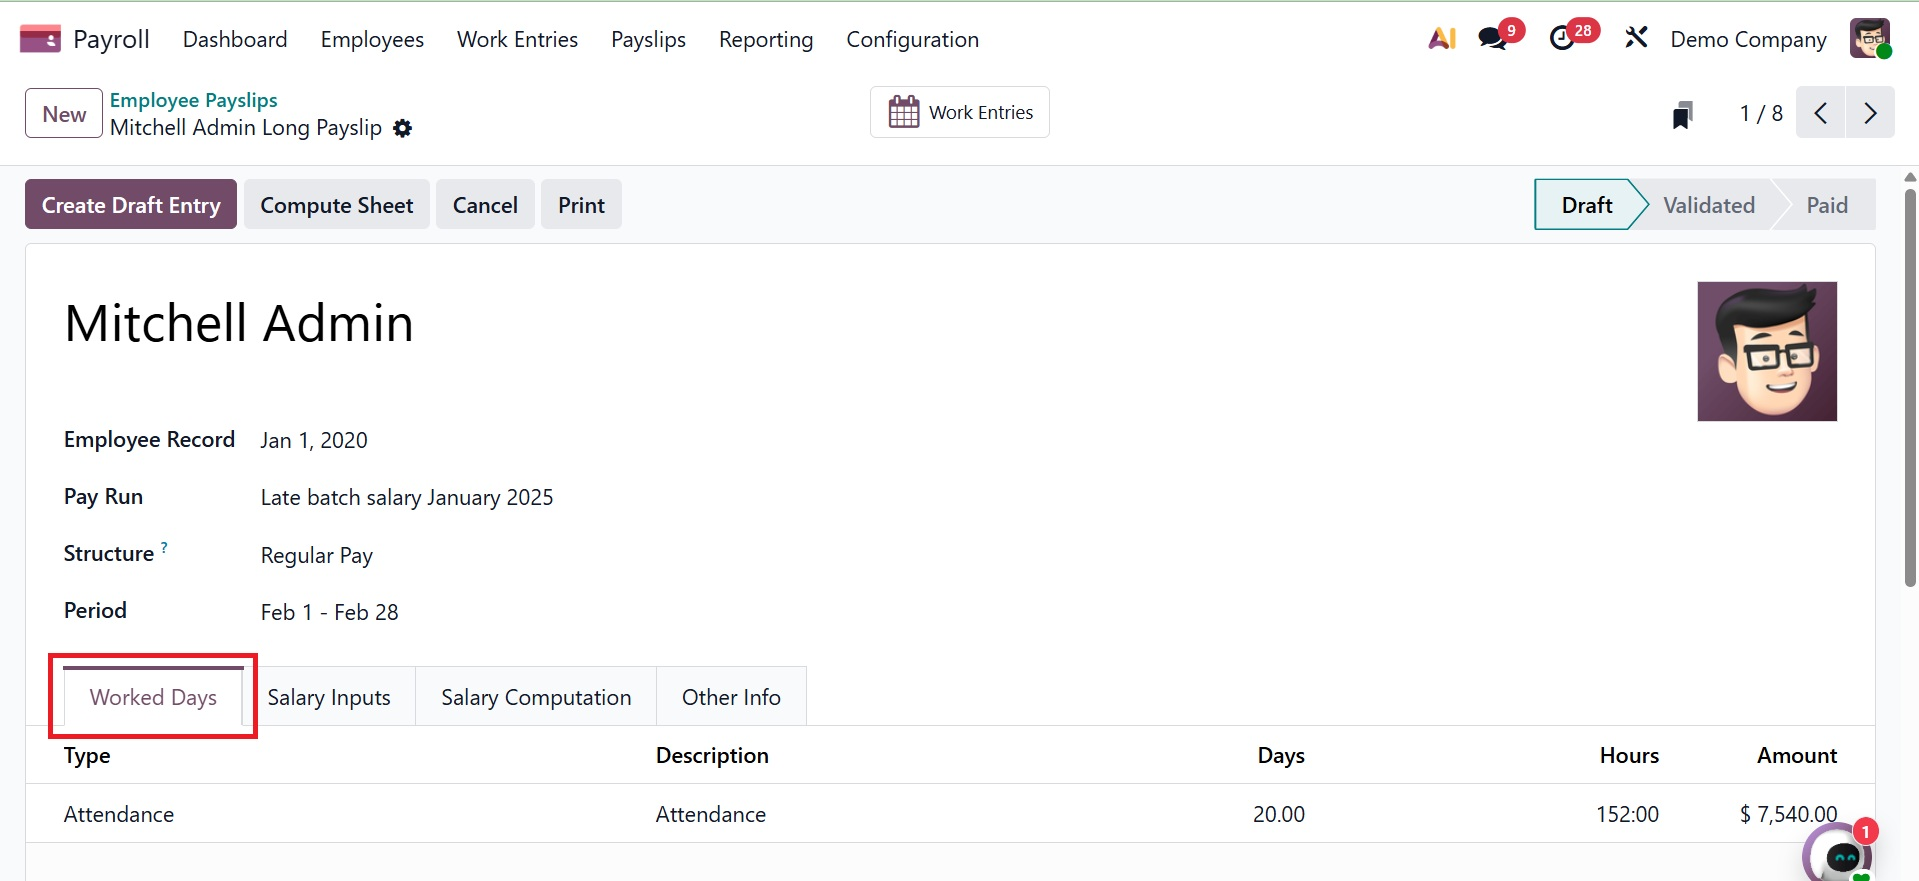
Task: Open the Work Entries smart button
Action: pyautogui.click(x=960, y=112)
